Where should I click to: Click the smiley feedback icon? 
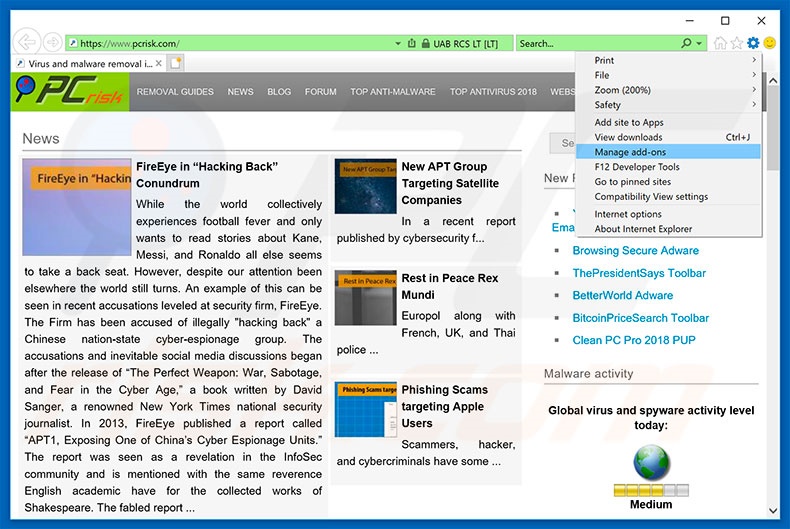pos(769,43)
